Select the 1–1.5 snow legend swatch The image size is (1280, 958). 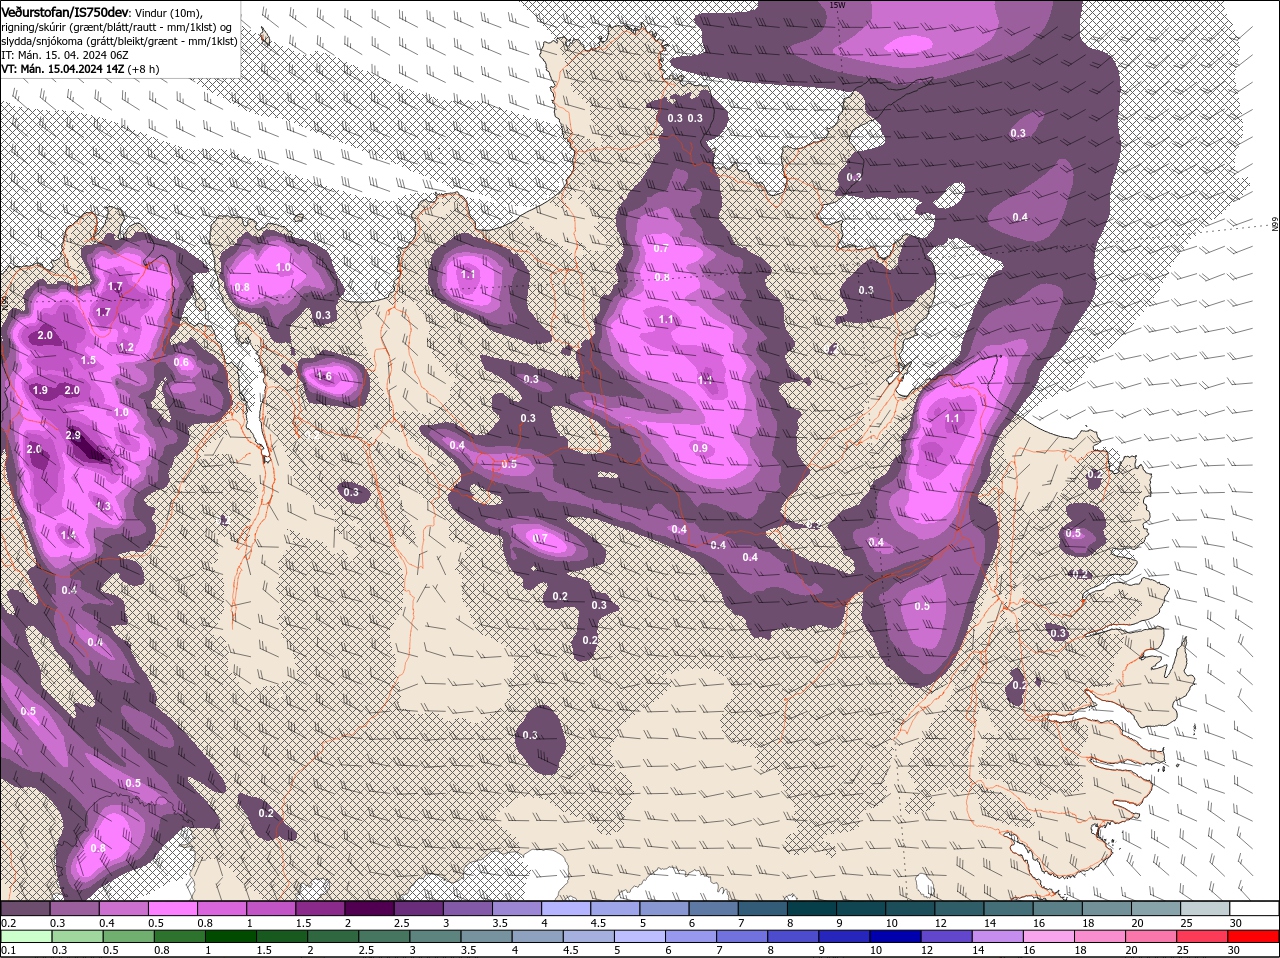[271, 908]
